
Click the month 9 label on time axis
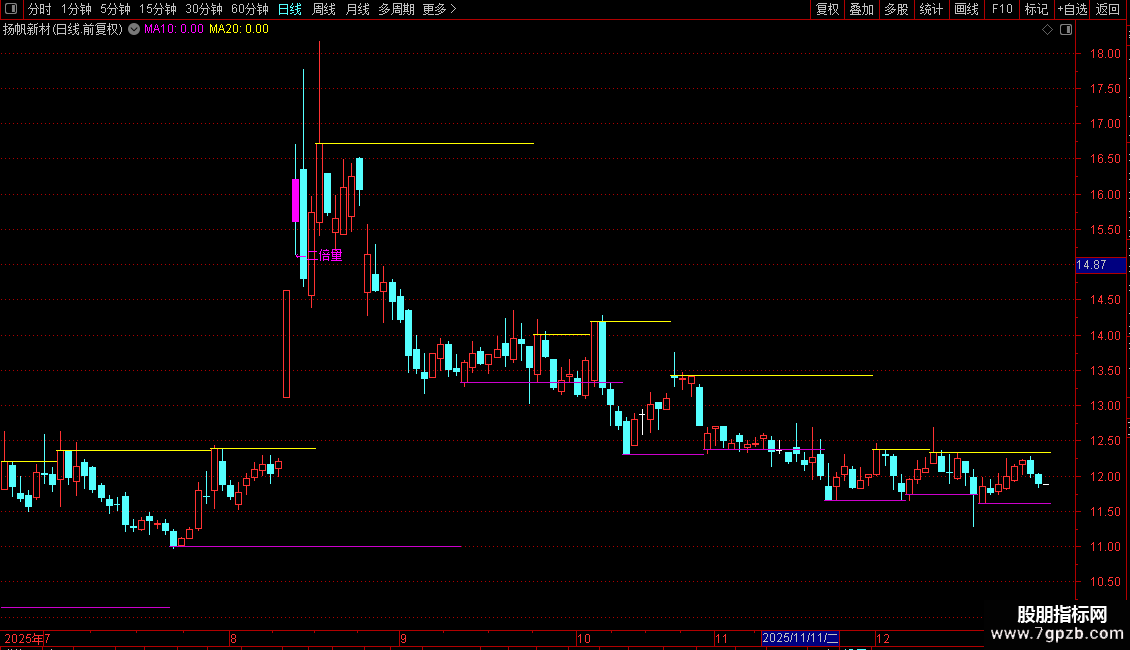point(404,638)
